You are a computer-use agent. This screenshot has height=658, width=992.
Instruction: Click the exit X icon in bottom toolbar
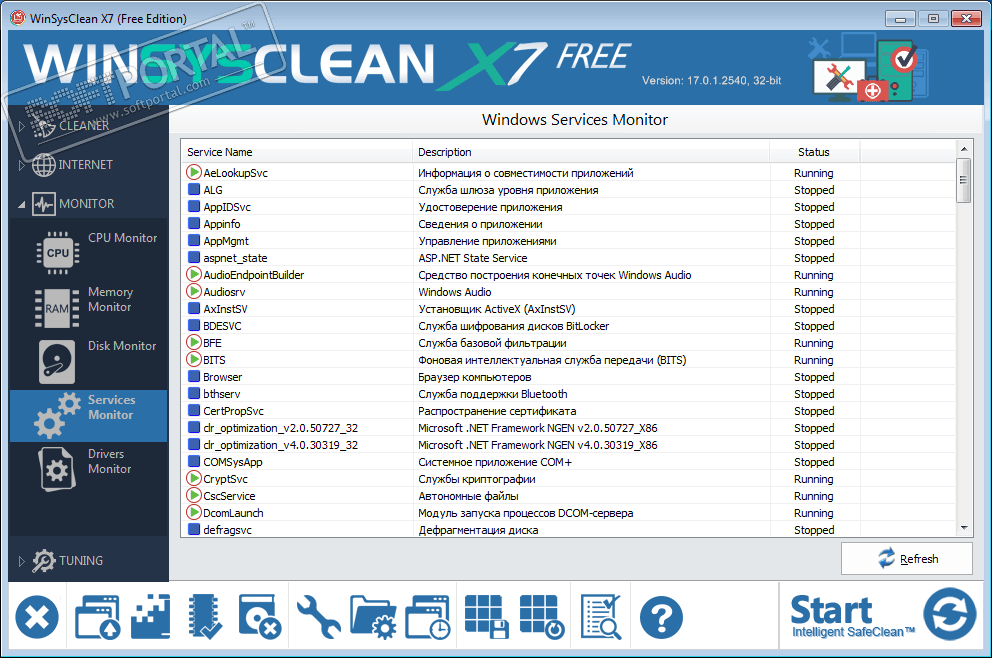click(37, 617)
